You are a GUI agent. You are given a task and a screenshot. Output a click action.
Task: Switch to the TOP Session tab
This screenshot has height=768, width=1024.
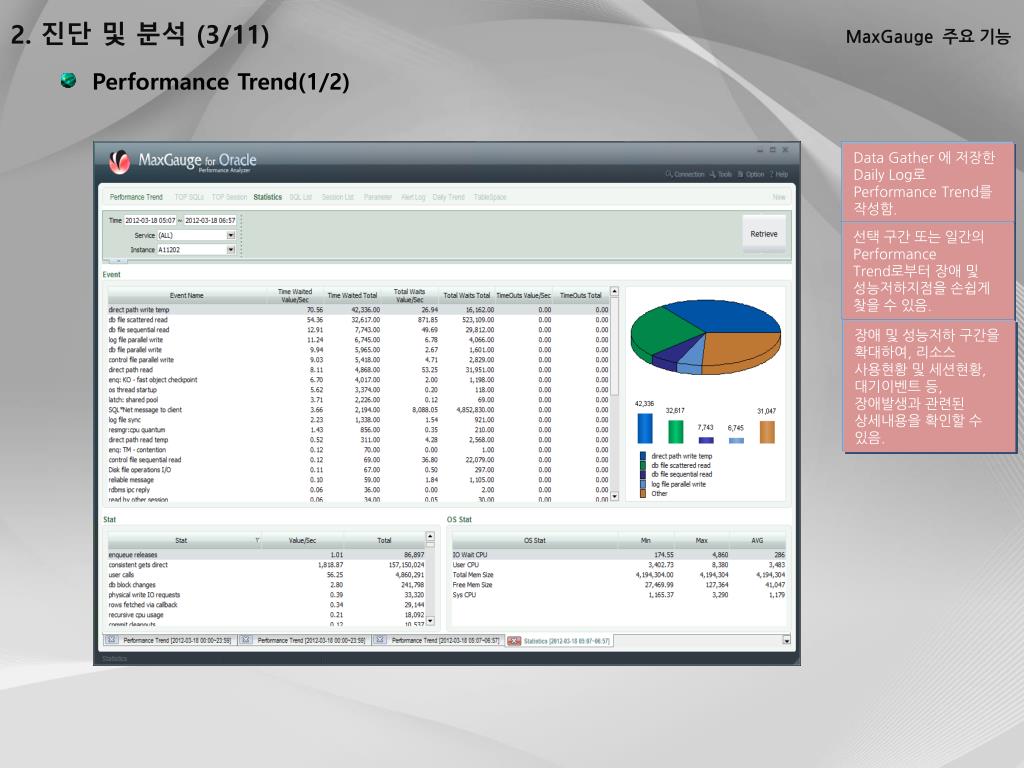click(229, 197)
